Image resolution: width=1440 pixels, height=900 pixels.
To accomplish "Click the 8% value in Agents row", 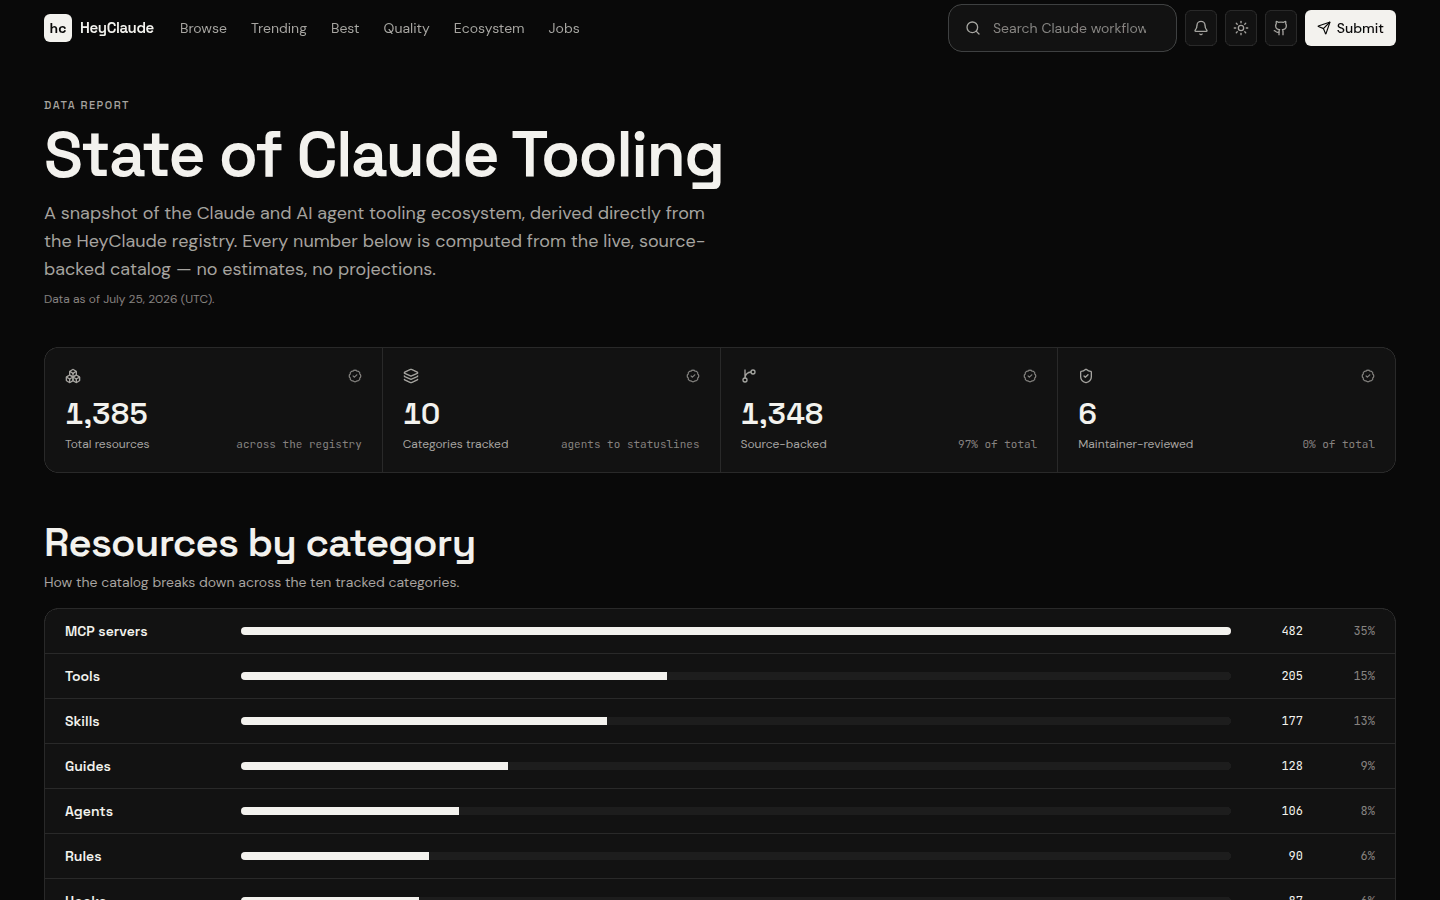I will pos(1368,811).
